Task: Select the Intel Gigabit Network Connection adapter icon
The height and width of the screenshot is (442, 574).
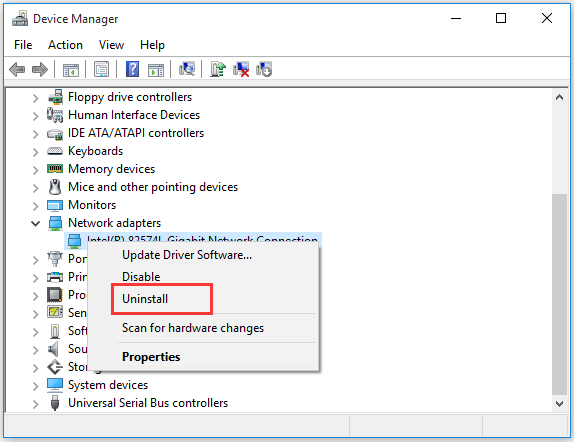Action: tap(74, 241)
